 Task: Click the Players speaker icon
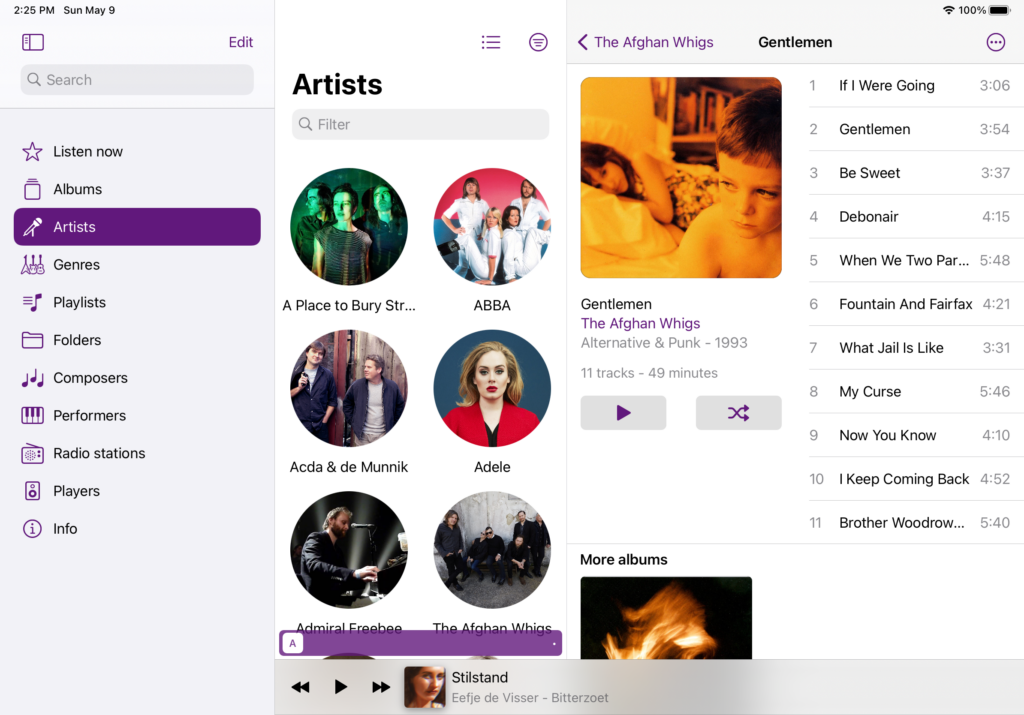pyautogui.click(x=33, y=491)
